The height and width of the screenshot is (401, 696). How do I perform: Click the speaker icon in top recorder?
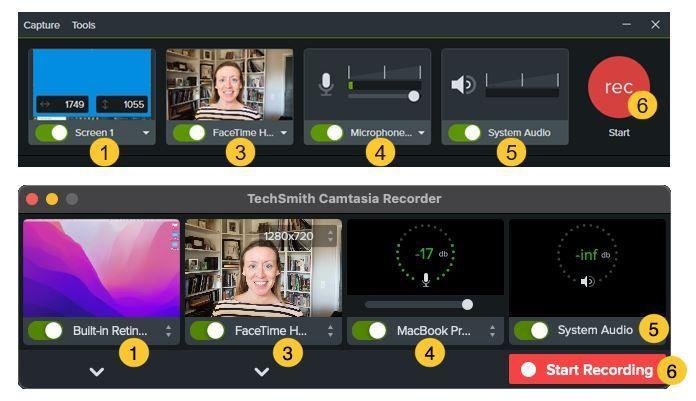click(x=463, y=84)
